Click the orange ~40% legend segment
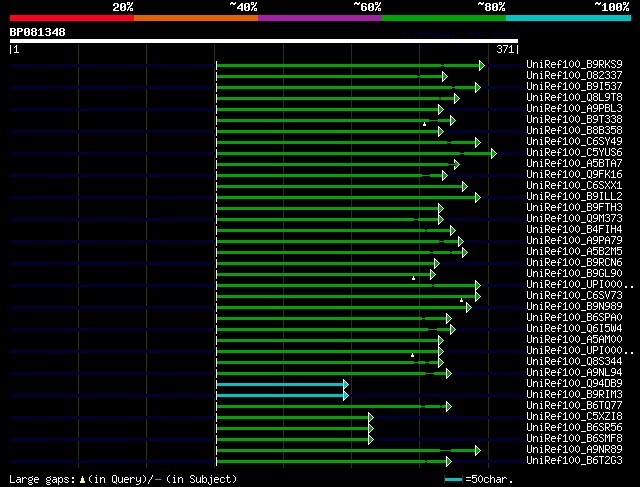640x487 pixels. pyautogui.click(x=196, y=18)
